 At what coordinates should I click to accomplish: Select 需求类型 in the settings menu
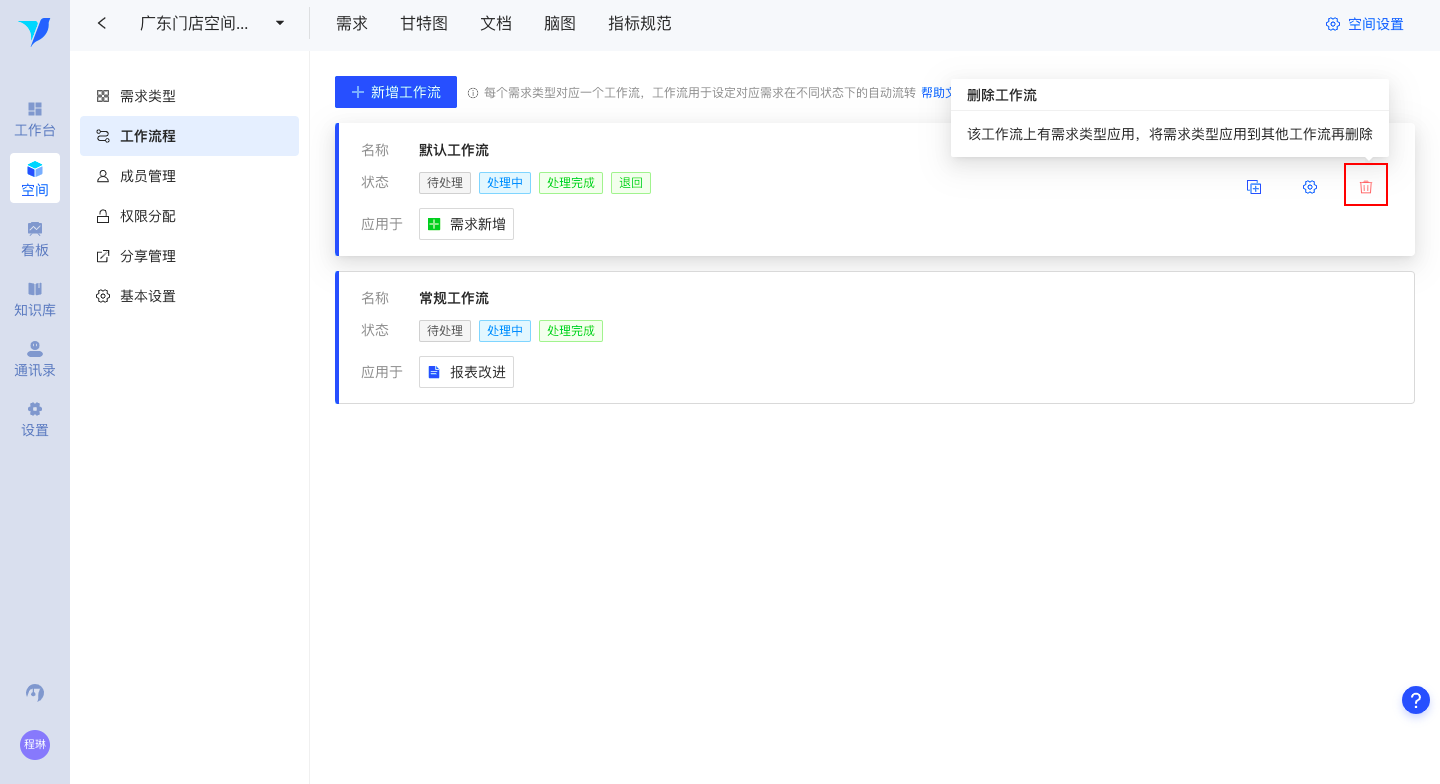pos(148,96)
